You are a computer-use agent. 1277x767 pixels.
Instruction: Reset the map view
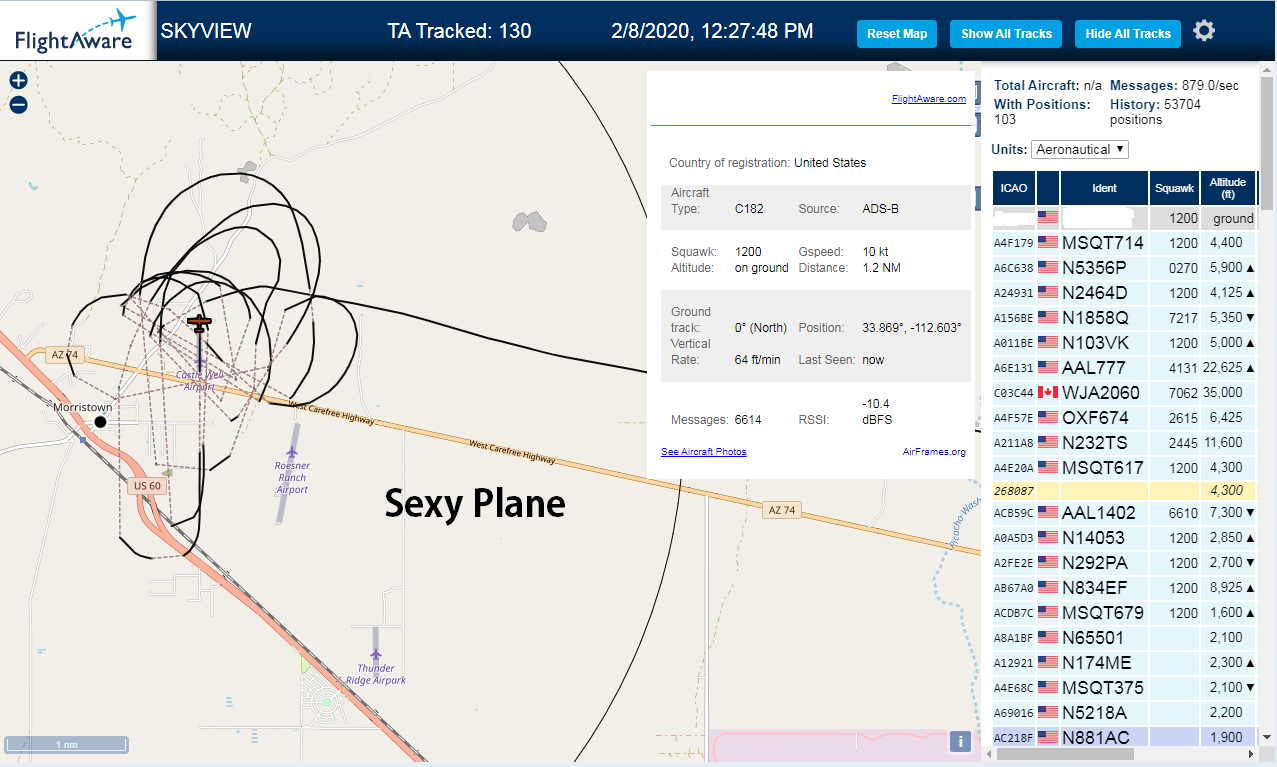pyautogui.click(x=897, y=33)
